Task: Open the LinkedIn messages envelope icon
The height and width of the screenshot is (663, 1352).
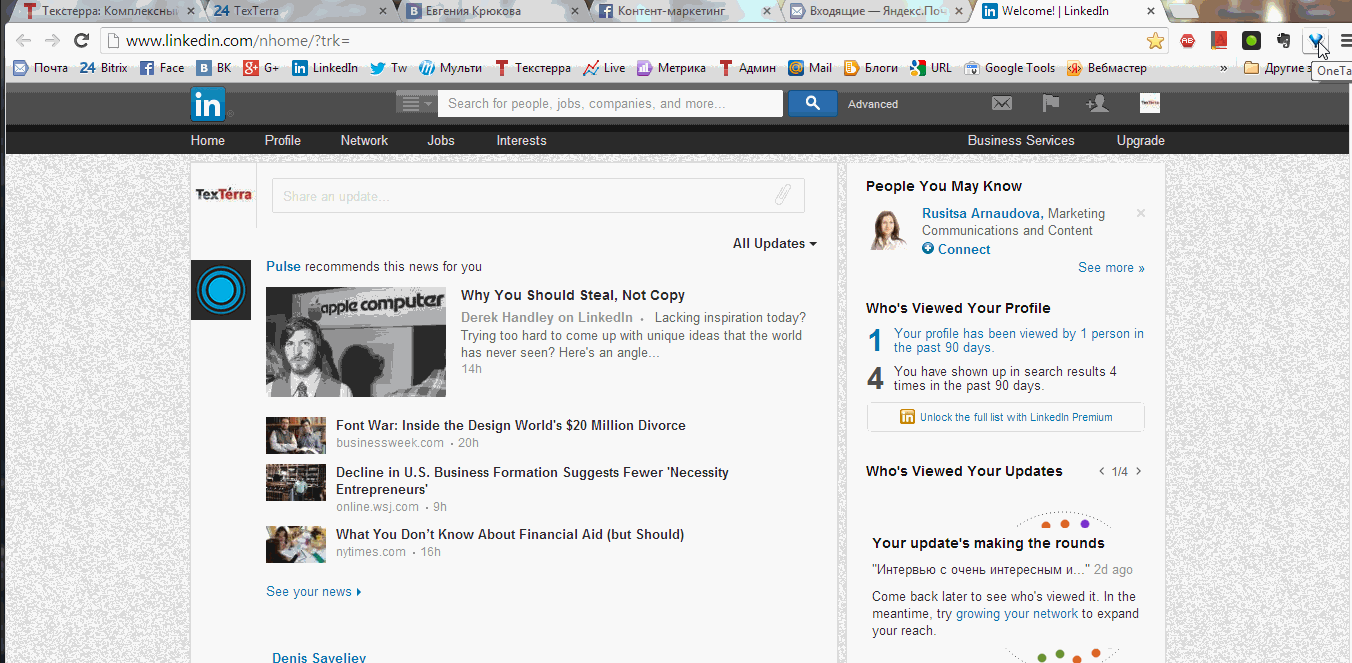Action: pos(1002,103)
